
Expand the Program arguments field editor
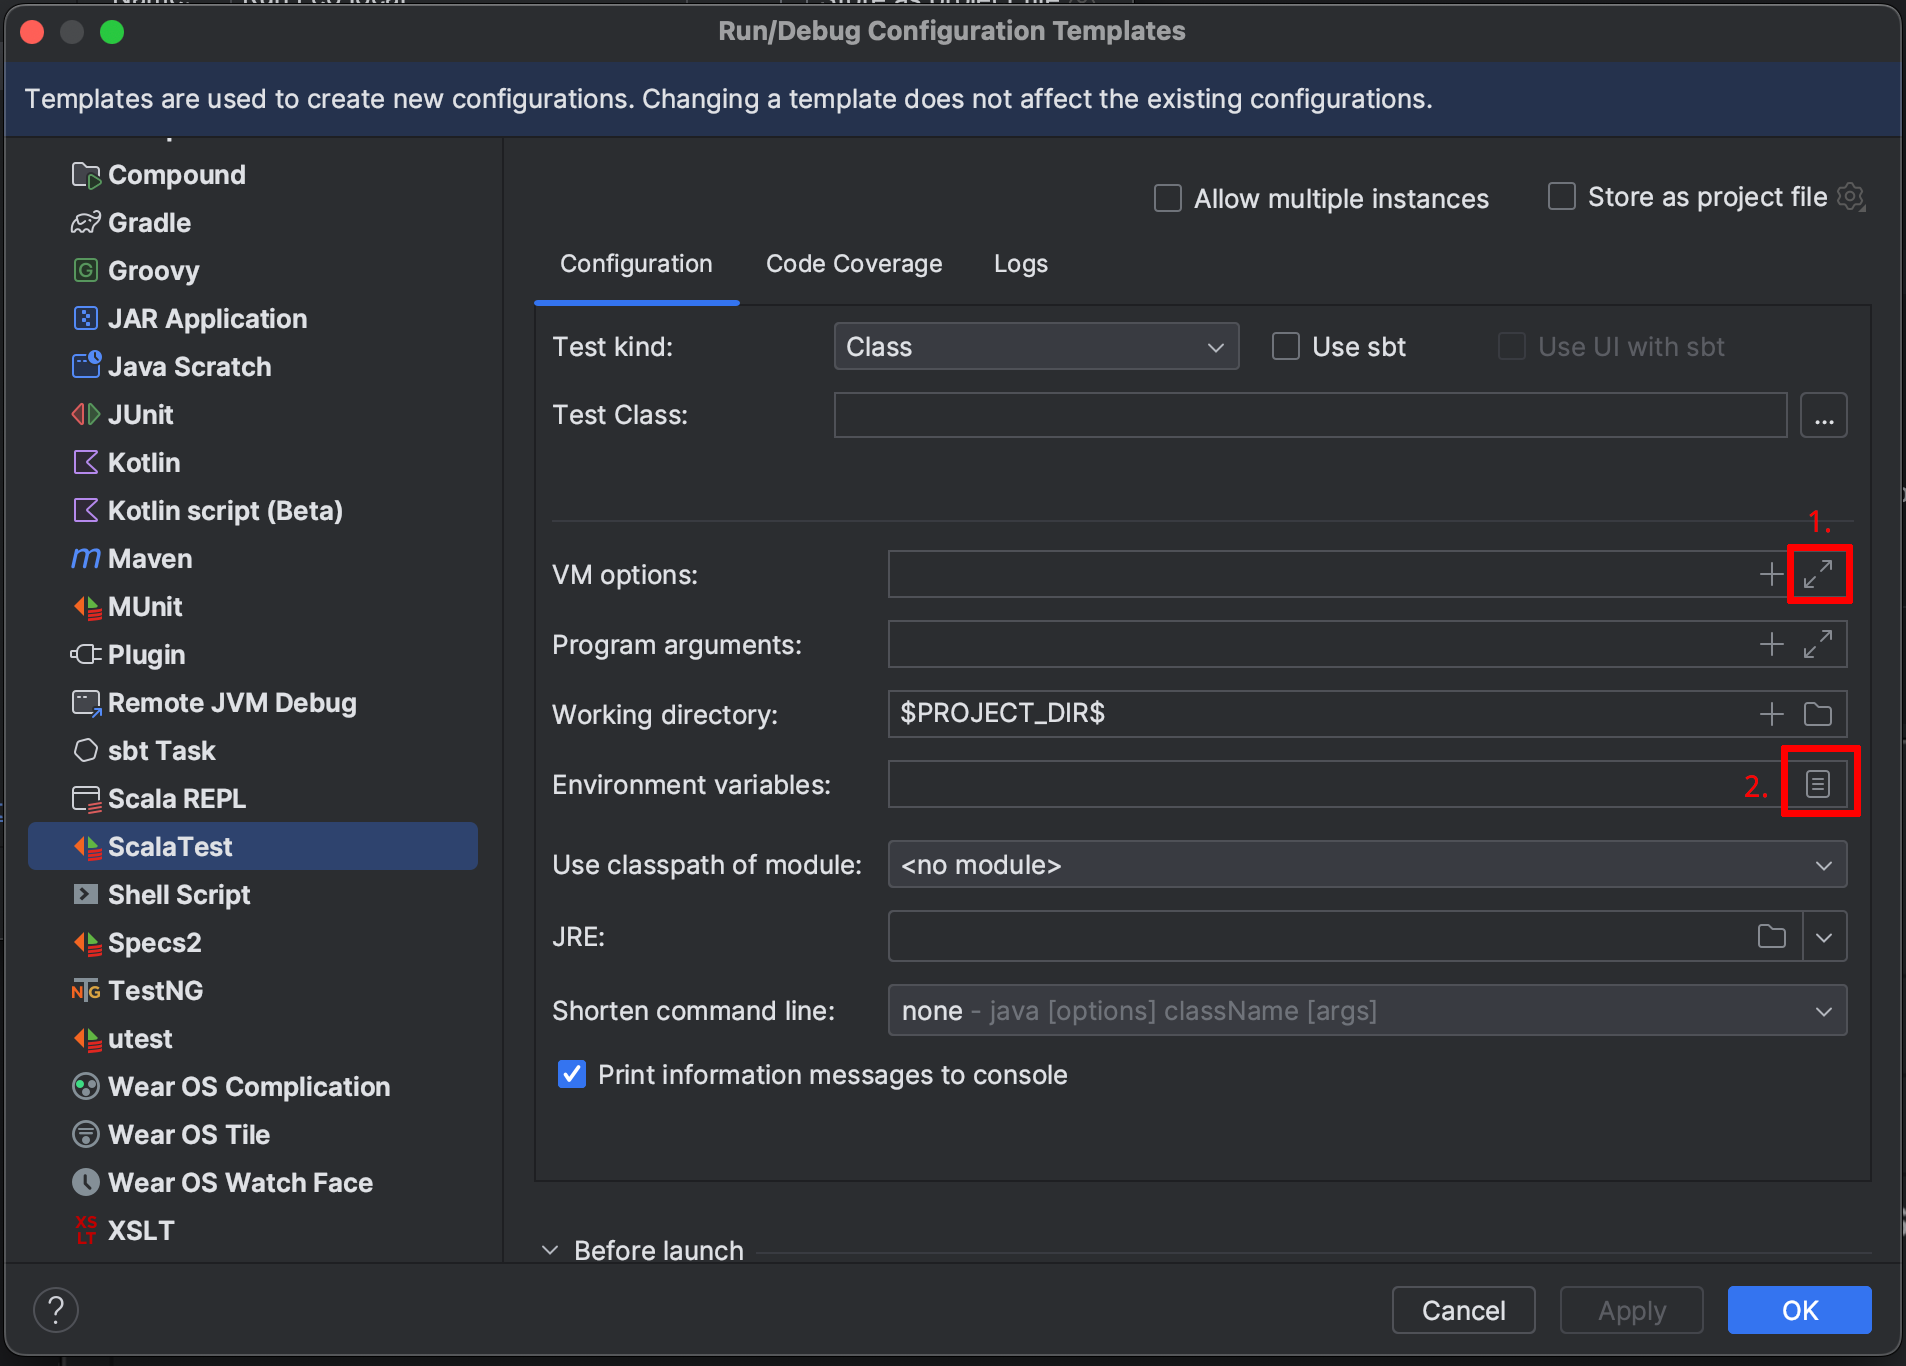(x=1817, y=644)
